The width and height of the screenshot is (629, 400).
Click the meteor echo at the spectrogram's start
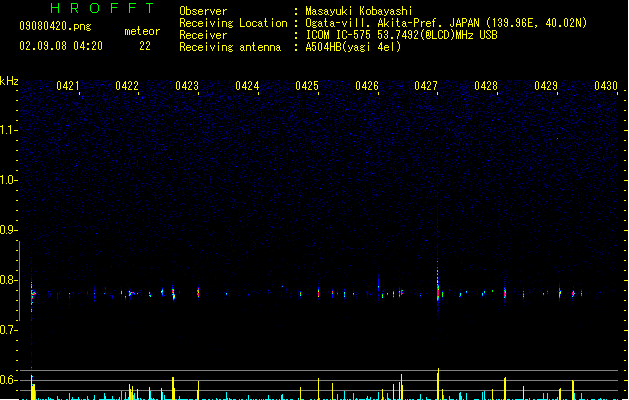(32, 296)
